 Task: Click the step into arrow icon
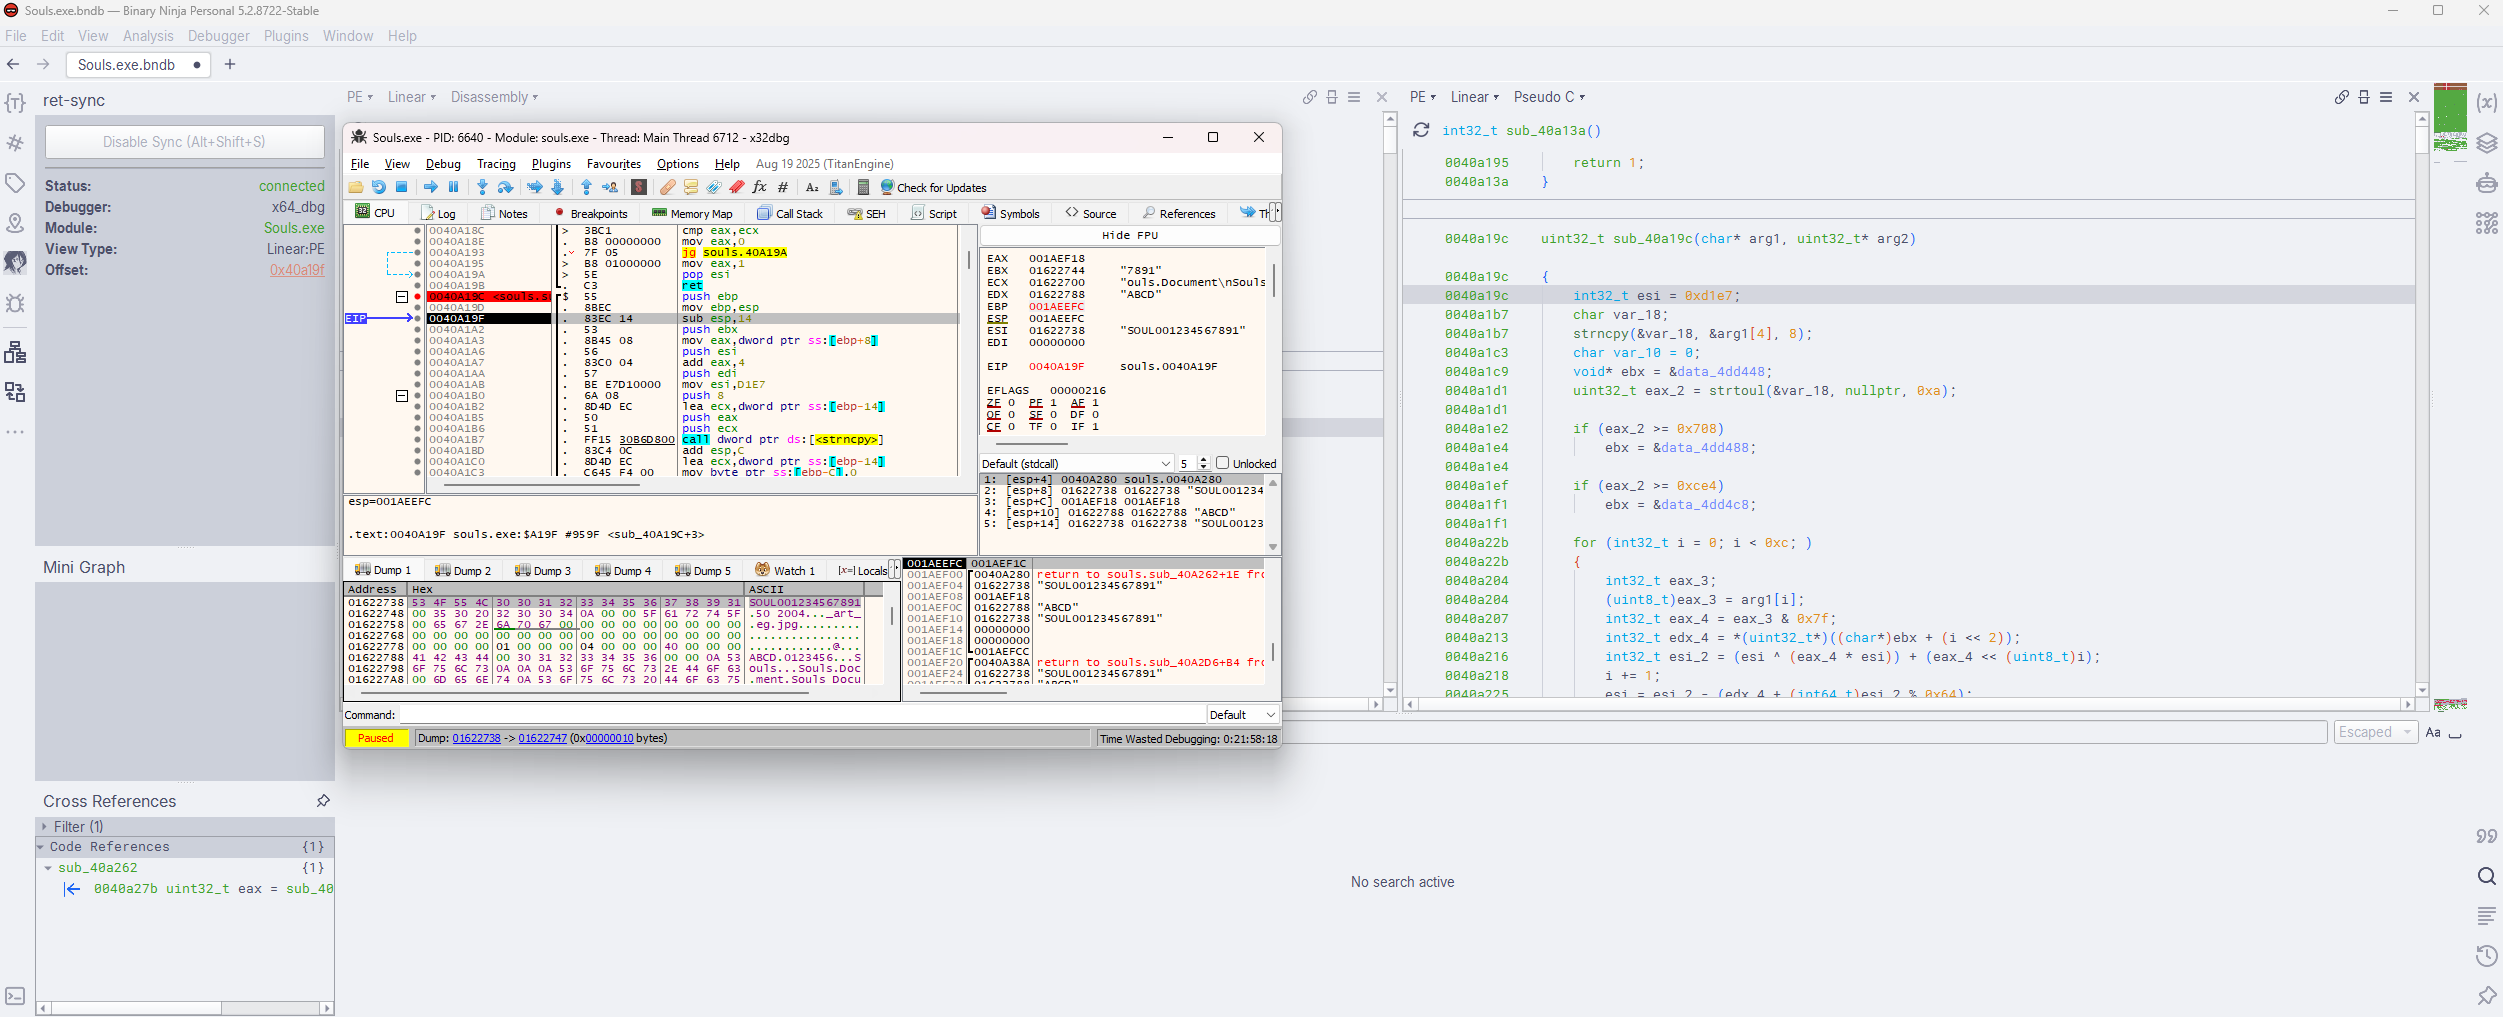(482, 187)
